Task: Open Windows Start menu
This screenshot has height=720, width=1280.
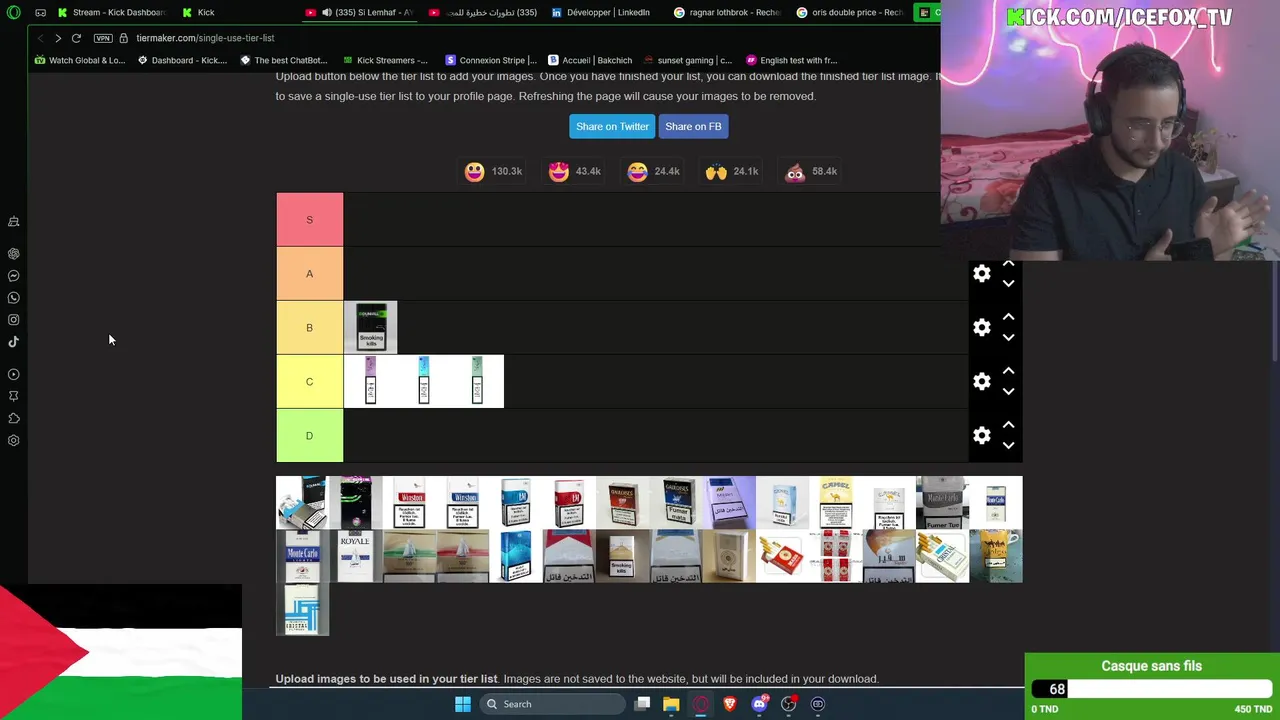Action: click(462, 704)
